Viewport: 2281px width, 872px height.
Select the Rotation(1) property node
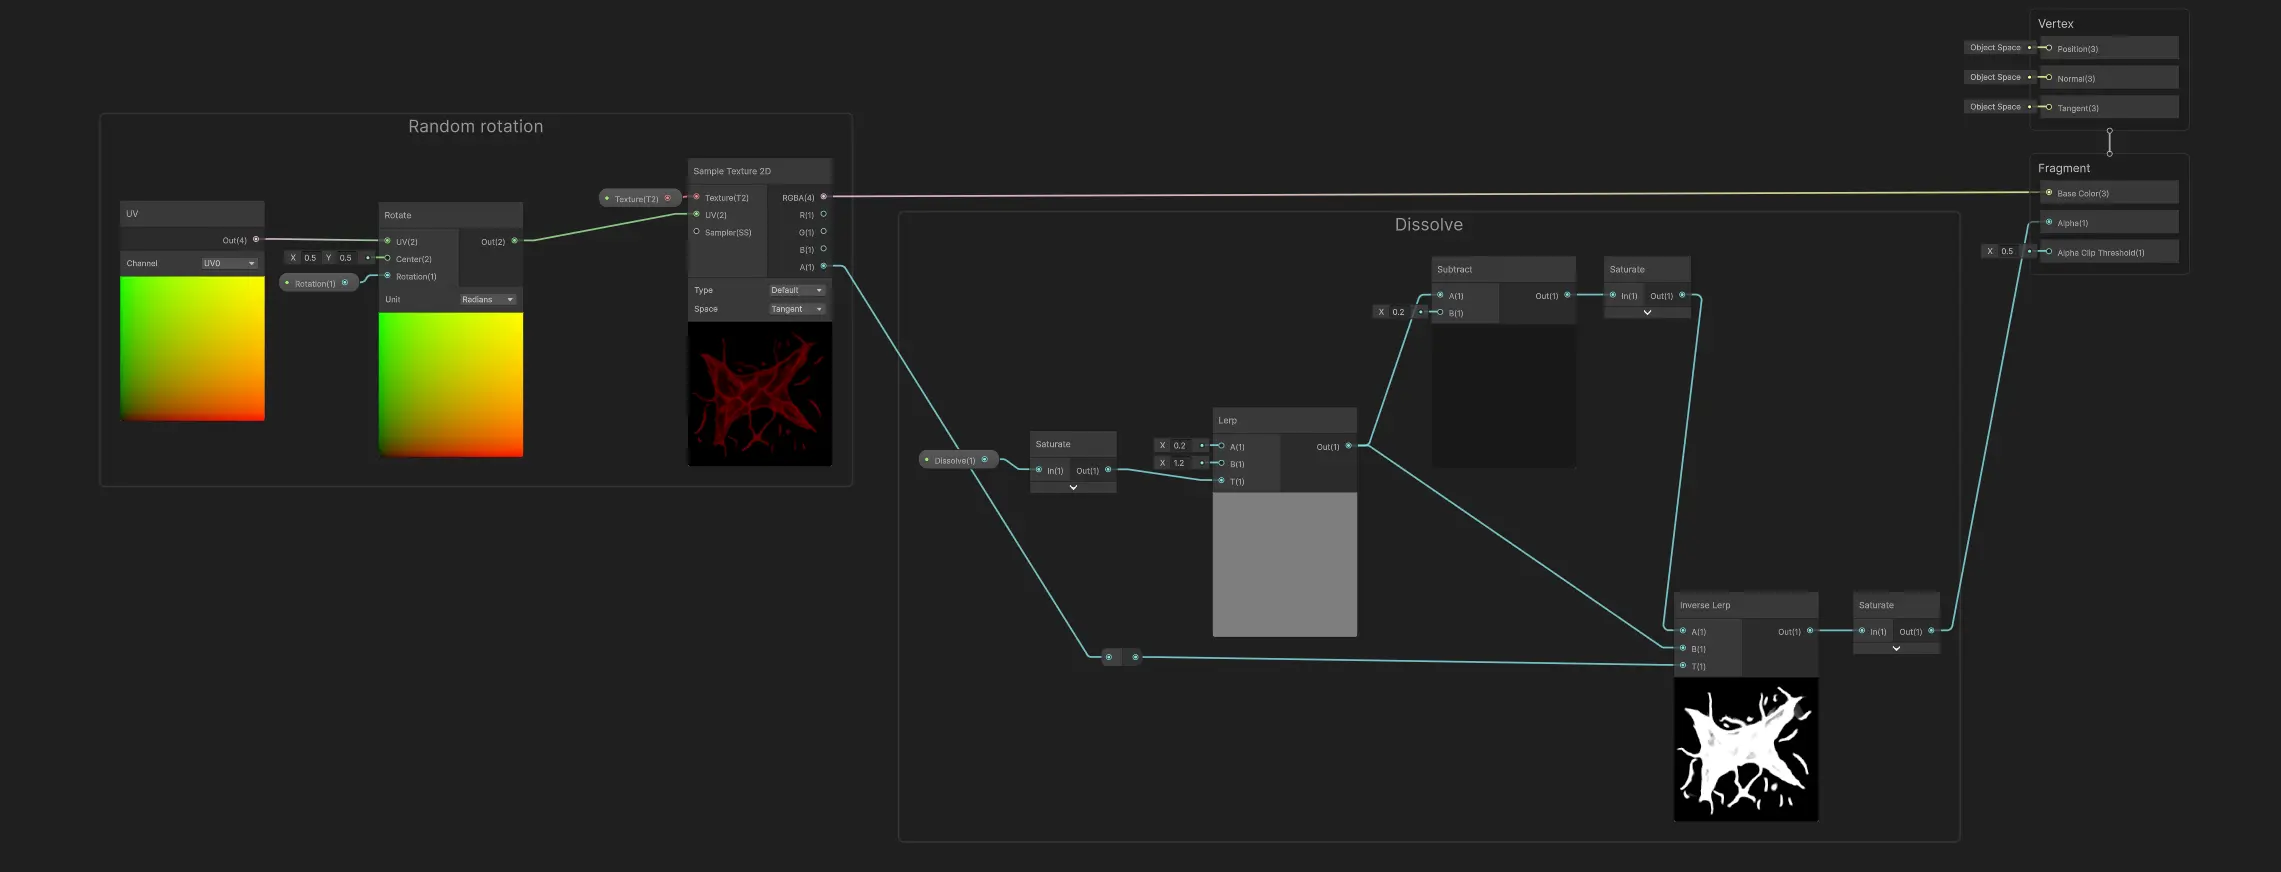(x=315, y=284)
